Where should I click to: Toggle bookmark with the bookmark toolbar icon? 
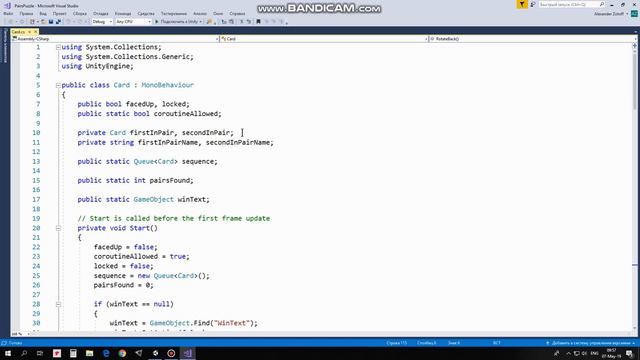click(258, 22)
